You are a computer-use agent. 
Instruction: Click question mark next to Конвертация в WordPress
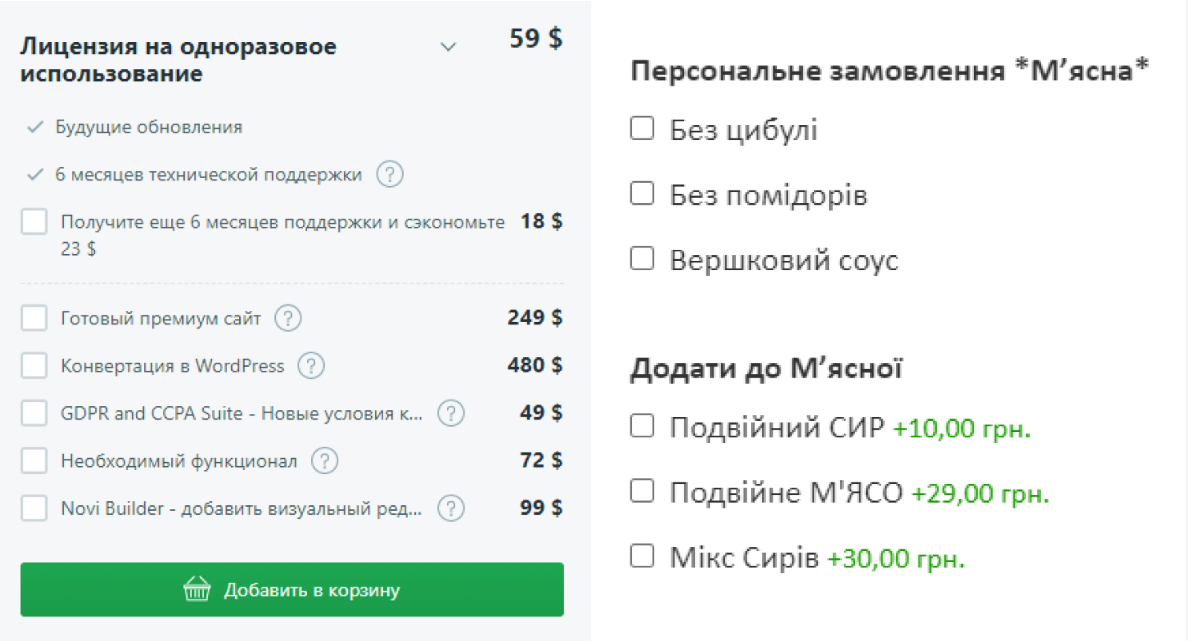pyautogui.click(x=311, y=365)
